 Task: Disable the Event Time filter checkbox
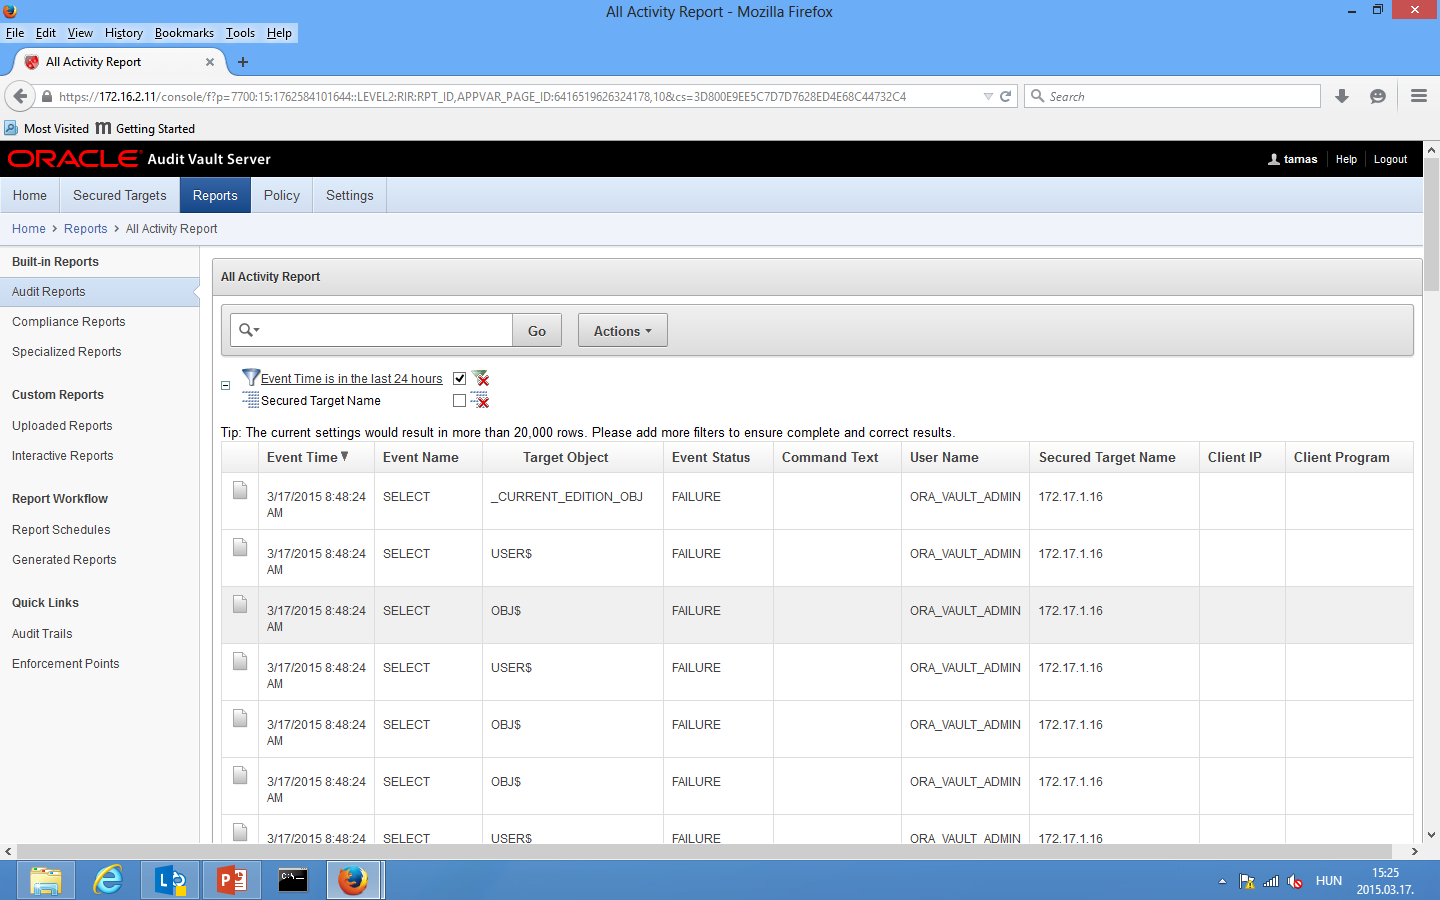[x=460, y=378]
